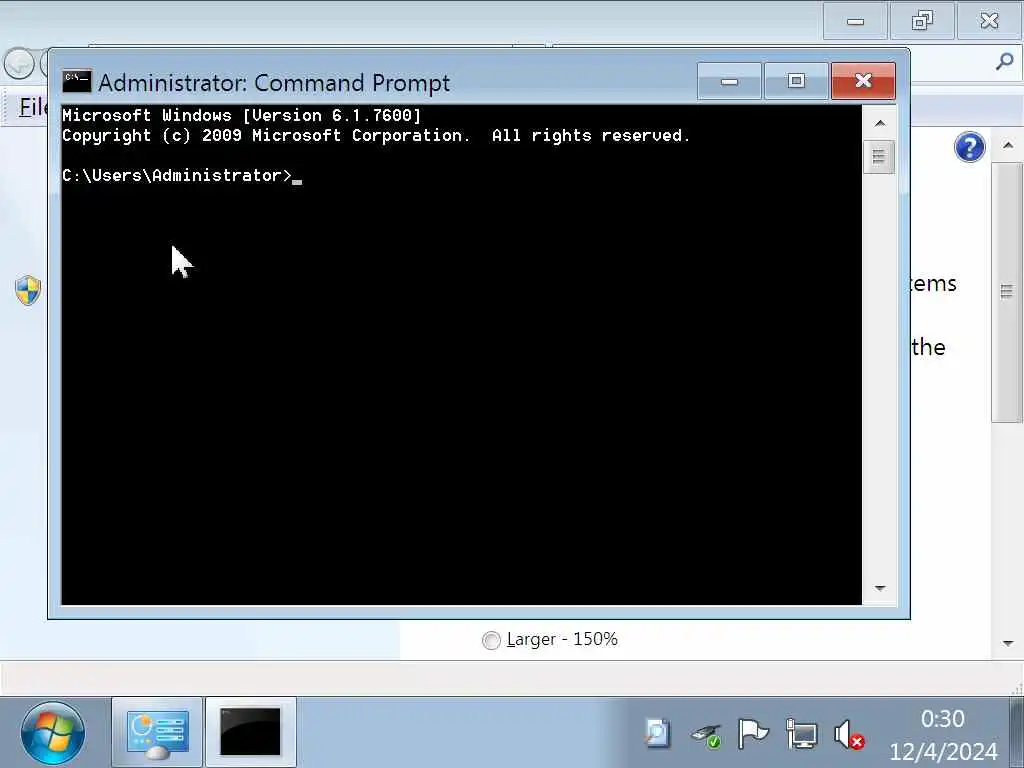Click the muted volume speaker icon
The height and width of the screenshot is (768, 1024).
tap(849, 734)
